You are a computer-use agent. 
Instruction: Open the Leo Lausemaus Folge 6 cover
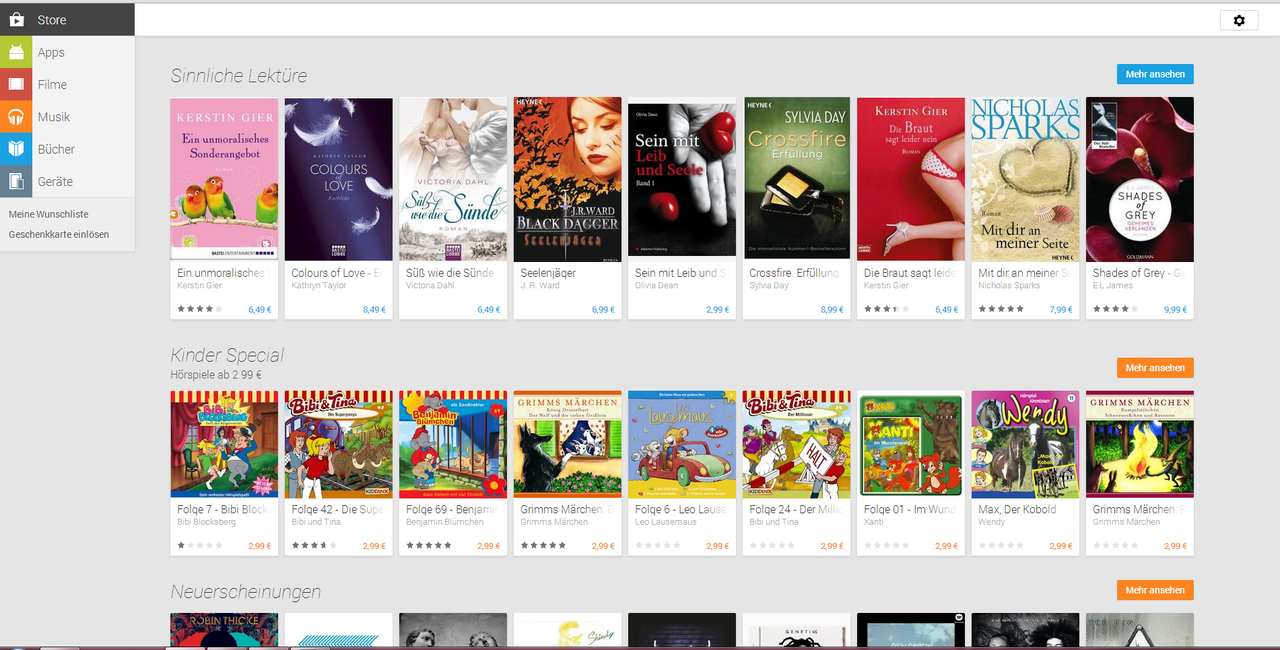[x=682, y=444]
